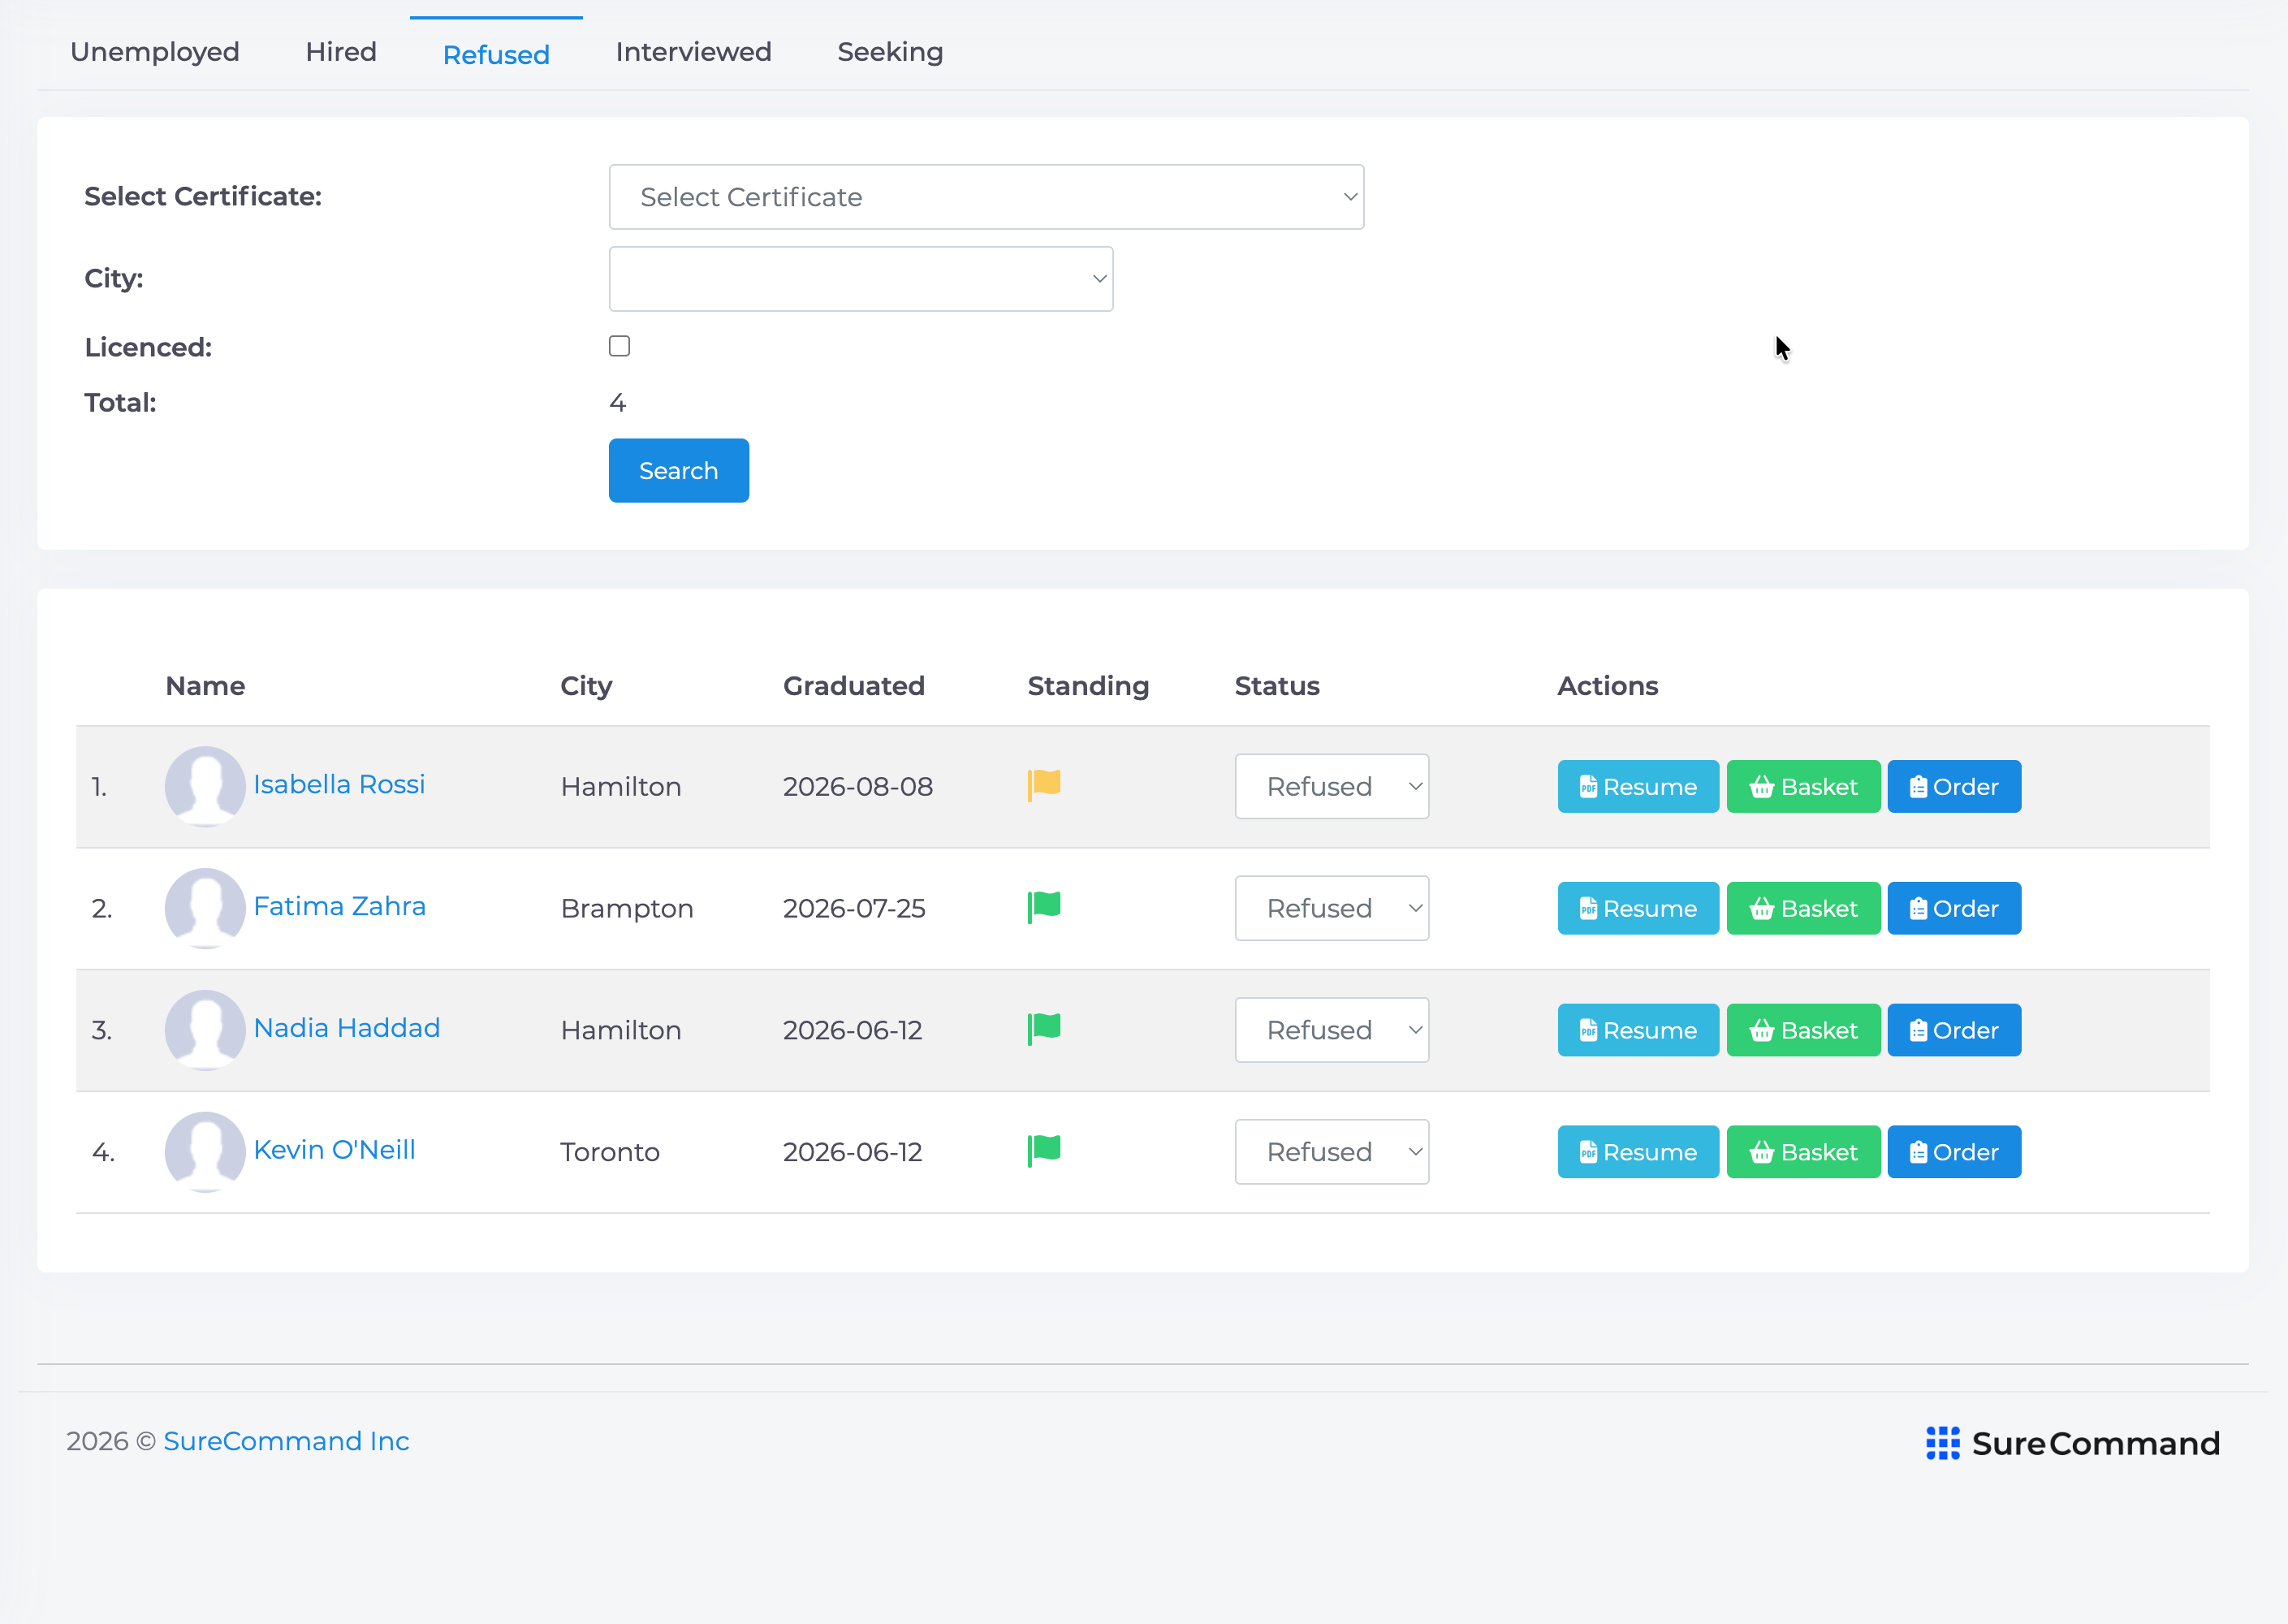Screen dimensions: 2288x1624
Task: Switch to the Hired tab
Action: coord(341,52)
